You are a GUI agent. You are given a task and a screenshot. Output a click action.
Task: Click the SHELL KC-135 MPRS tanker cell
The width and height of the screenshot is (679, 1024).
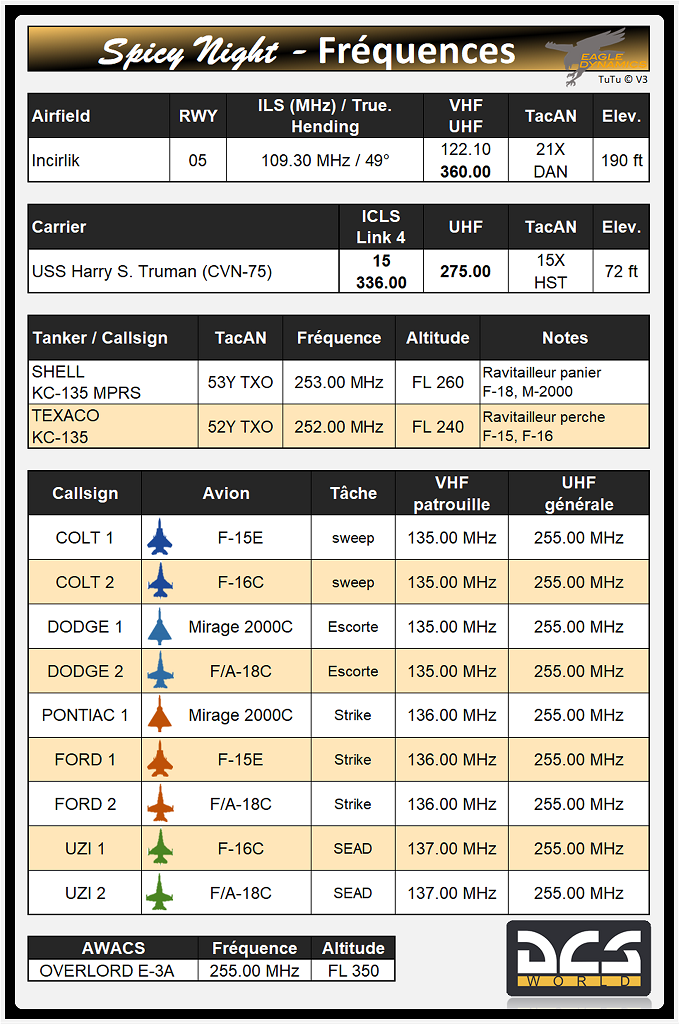pyautogui.click(x=113, y=382)
